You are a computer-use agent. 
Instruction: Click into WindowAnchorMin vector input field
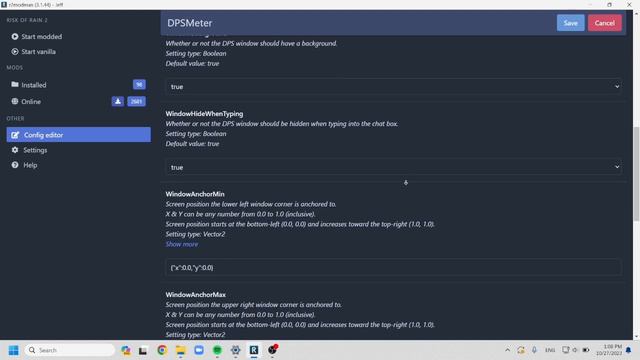(x=393, y=267)
